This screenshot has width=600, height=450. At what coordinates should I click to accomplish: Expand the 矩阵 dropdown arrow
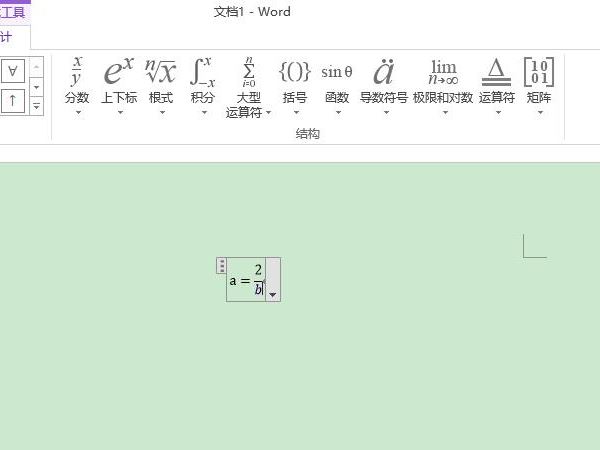click(x=540, y=112)
